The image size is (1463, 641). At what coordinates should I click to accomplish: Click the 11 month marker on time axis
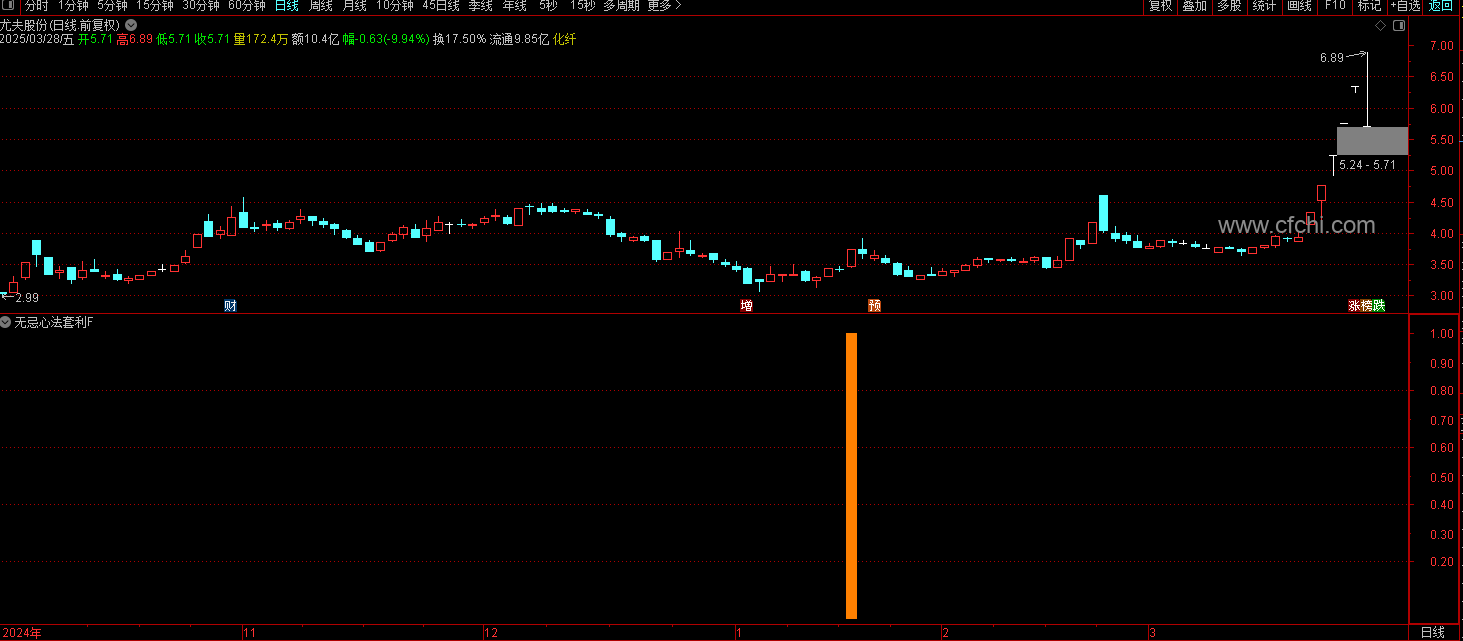click(x=250, y=632)
